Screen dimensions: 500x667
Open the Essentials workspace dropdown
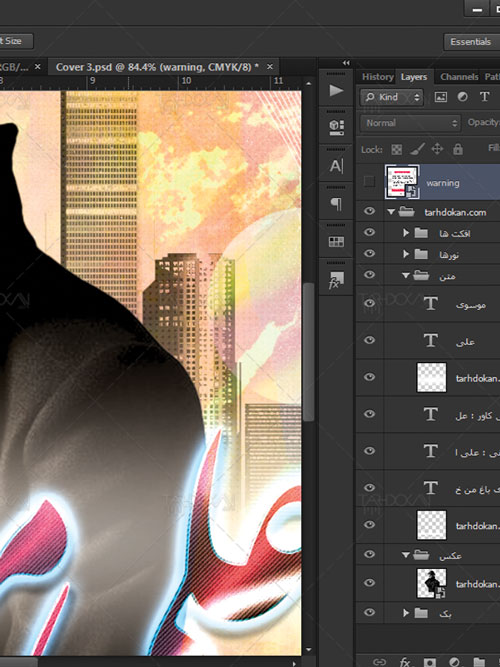point(471,42)
